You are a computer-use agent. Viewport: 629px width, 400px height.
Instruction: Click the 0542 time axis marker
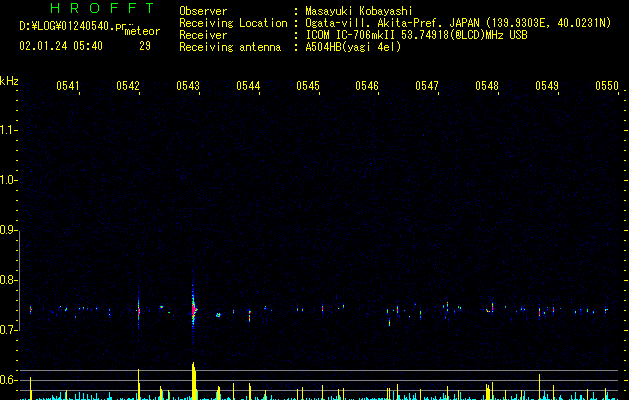128,86
